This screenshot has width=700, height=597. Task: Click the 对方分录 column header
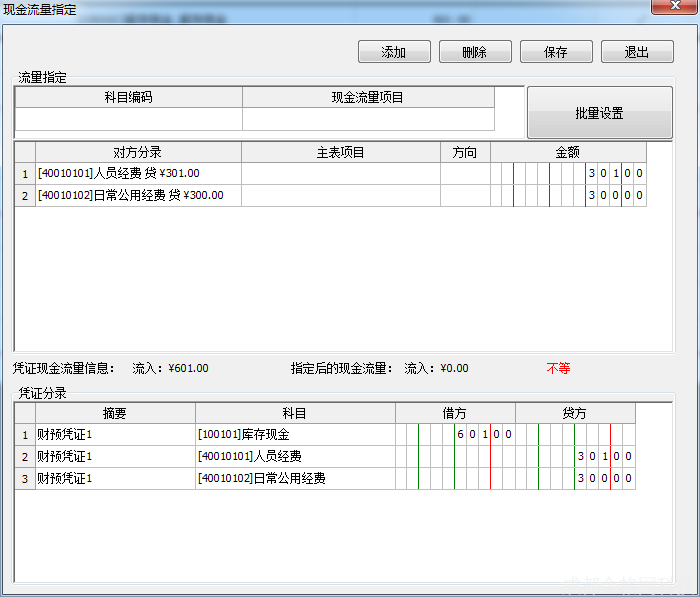(x=137, y=152)
